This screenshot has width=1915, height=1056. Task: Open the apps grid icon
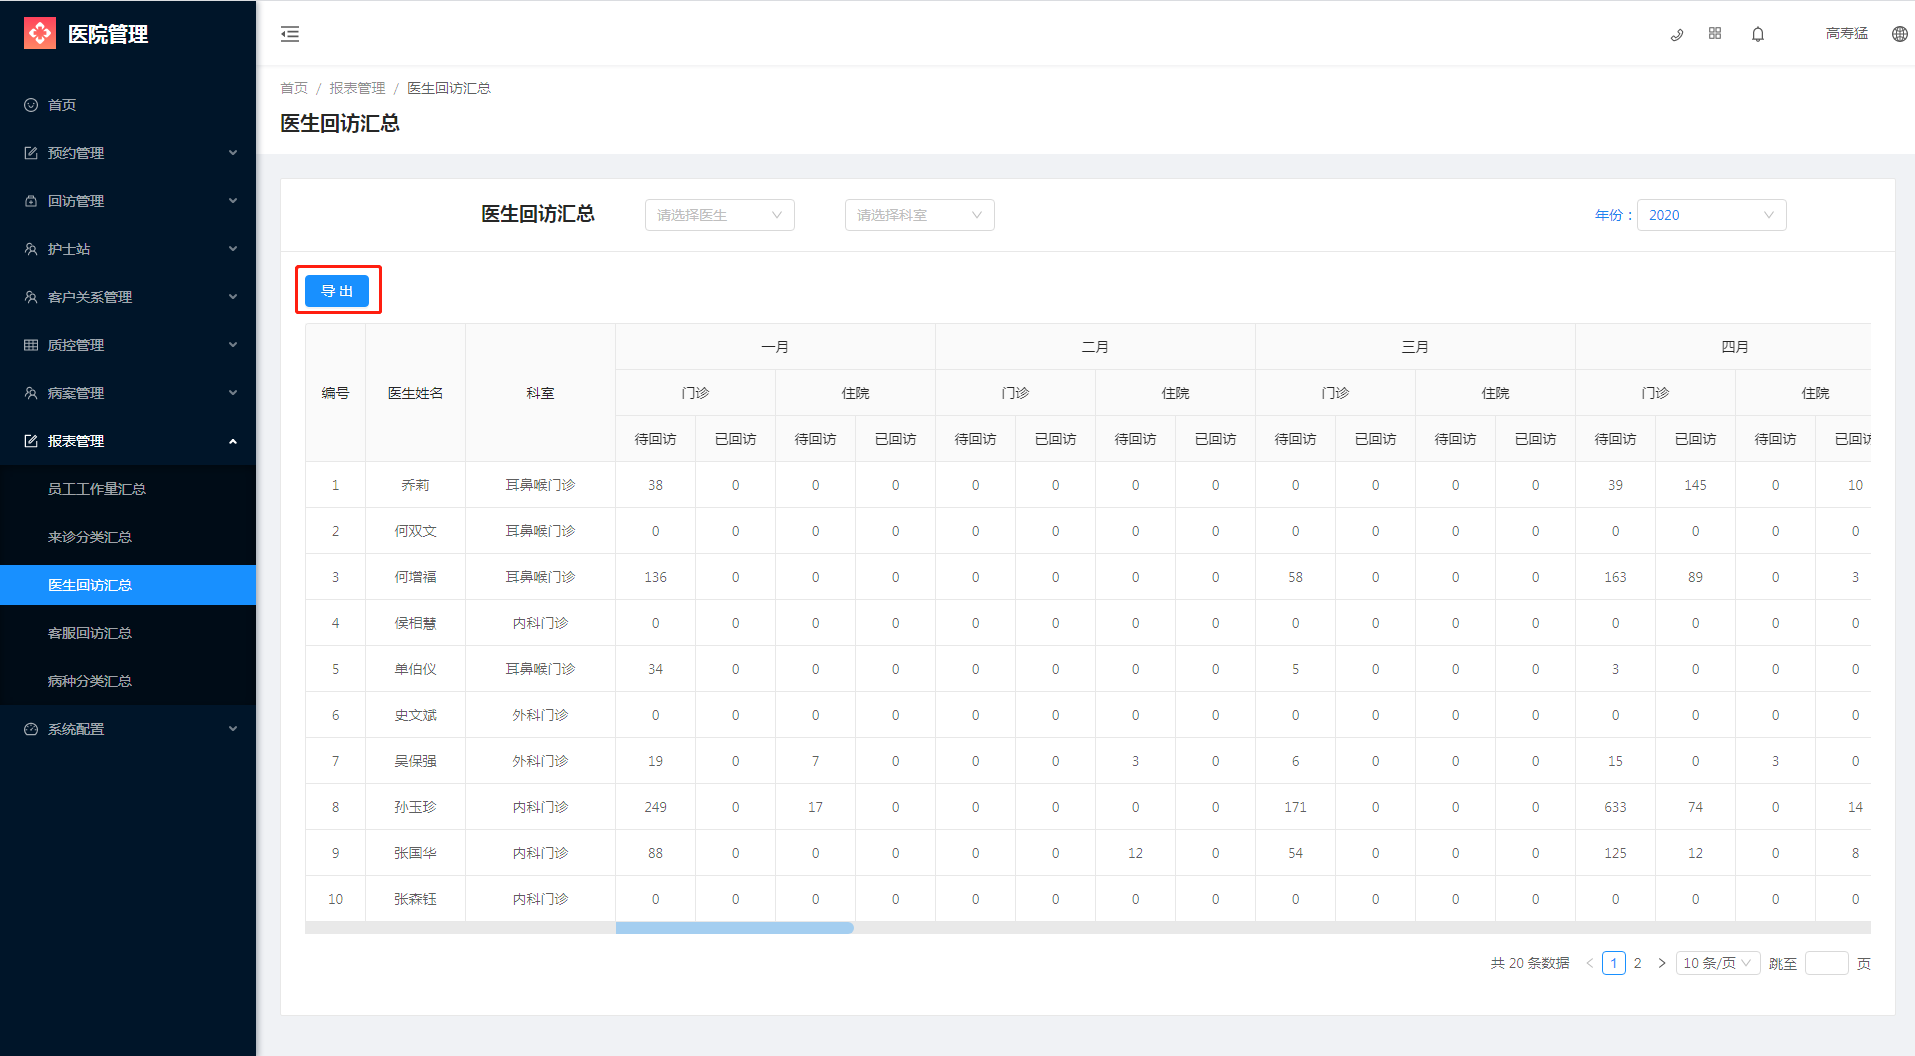tap(1715, 33)
